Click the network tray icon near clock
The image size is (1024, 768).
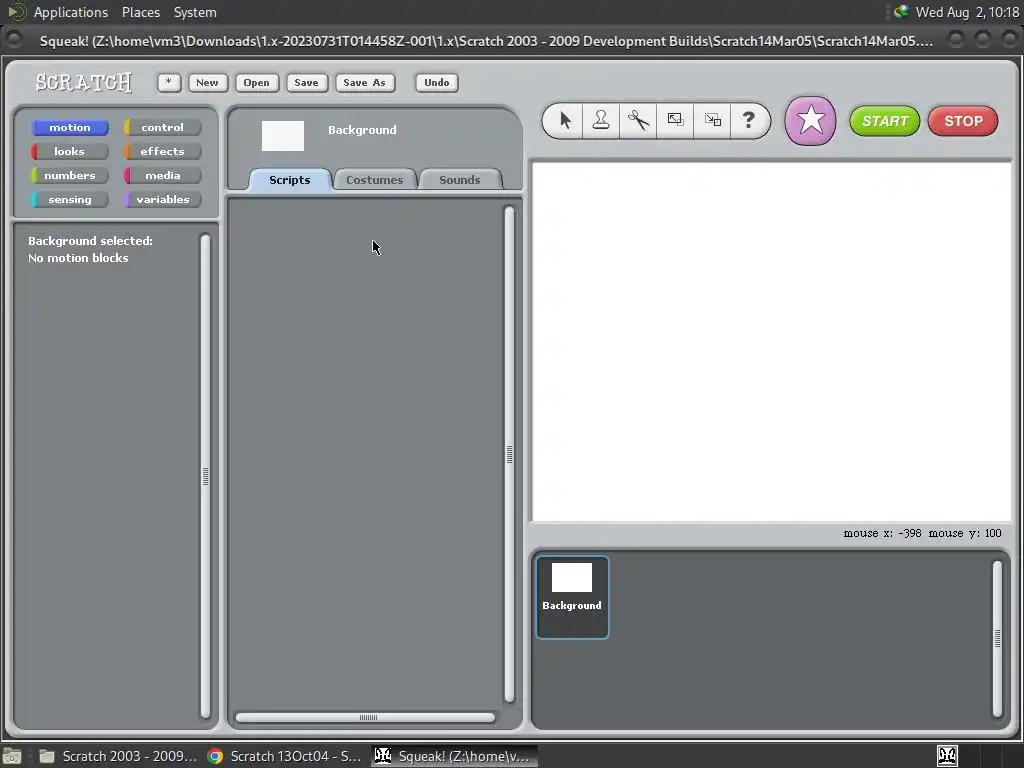click(x=901, y=11)
